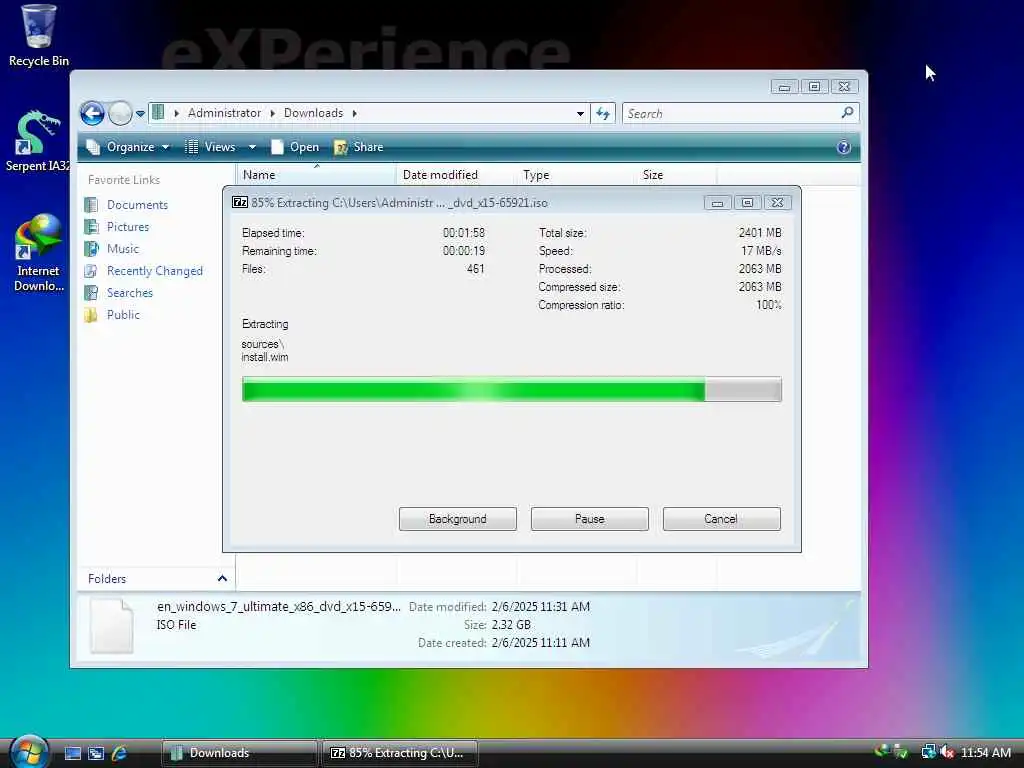
Task: Open Recently Changed in Favorite Links
Action: pyautogui.click(x=155, y=270)
